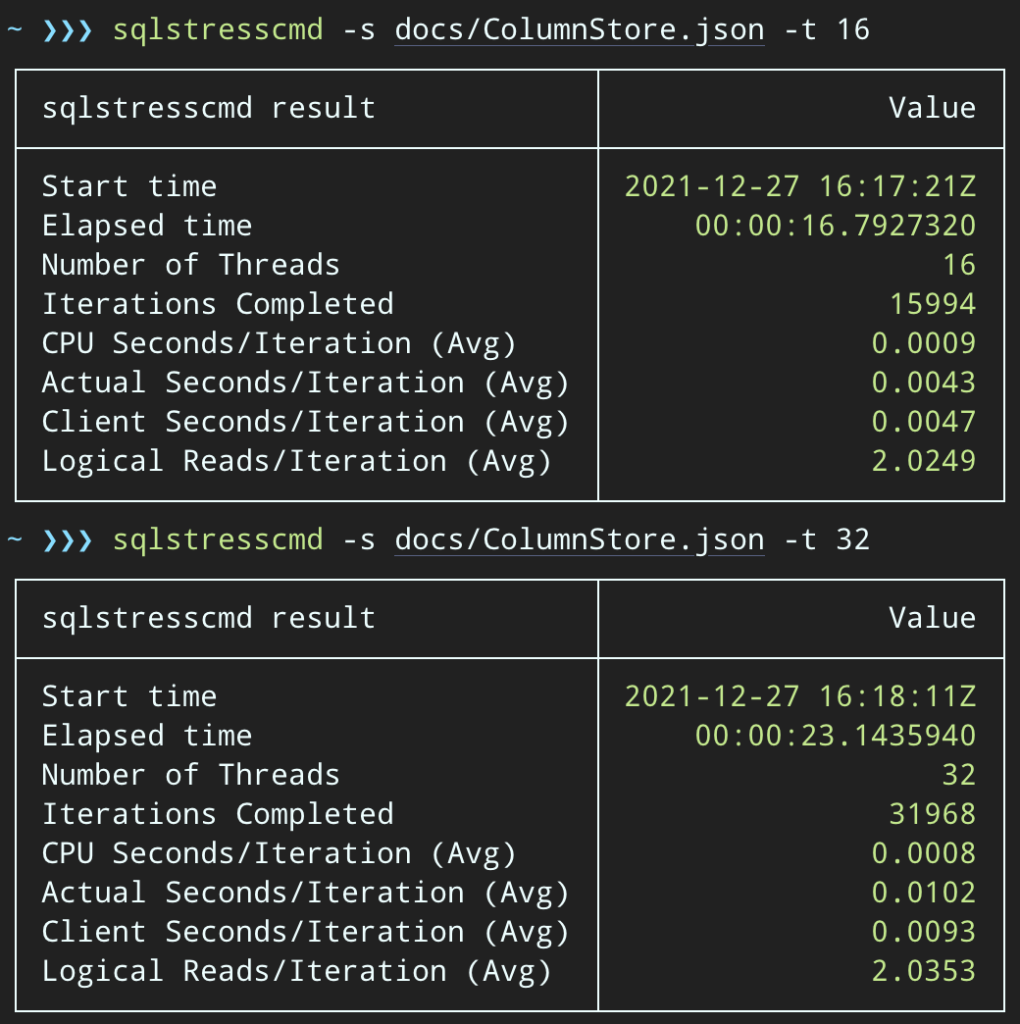Click the Logical Reads/Iteration 2.0249 value

pos(923,460)
